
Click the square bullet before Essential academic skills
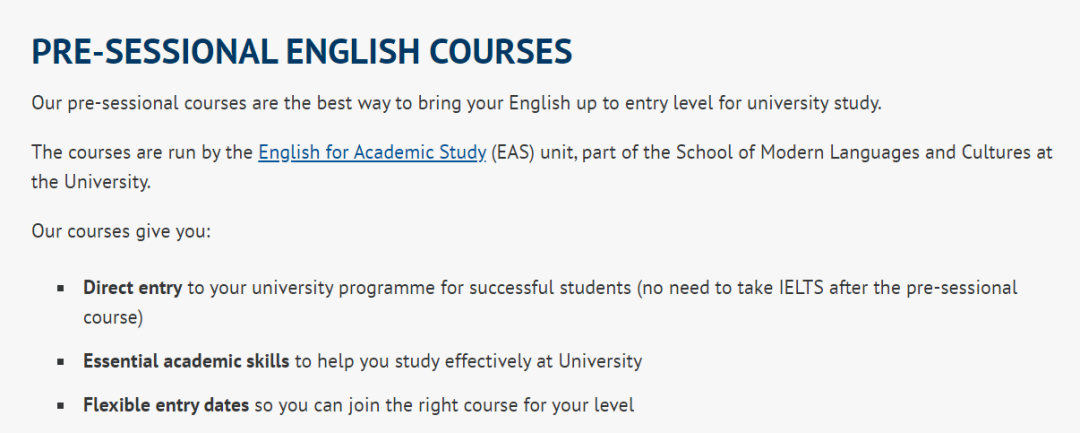coord(61,362)
